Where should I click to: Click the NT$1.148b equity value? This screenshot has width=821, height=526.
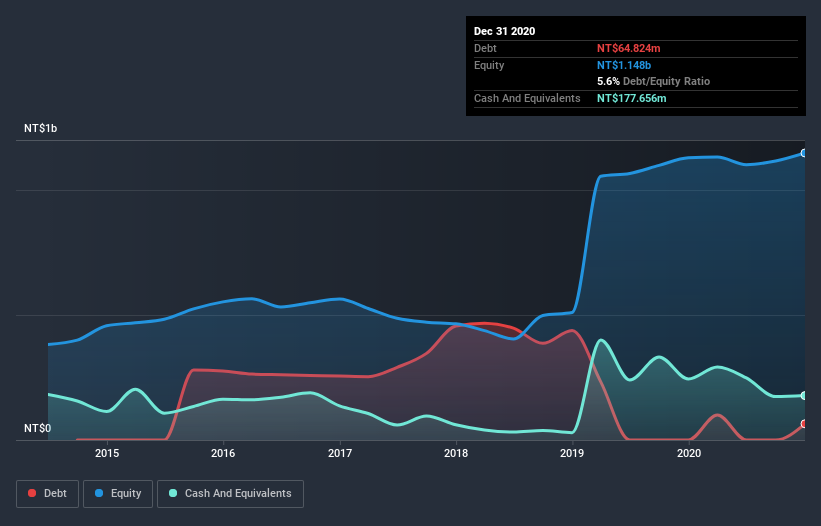click(x=624, y=65)
